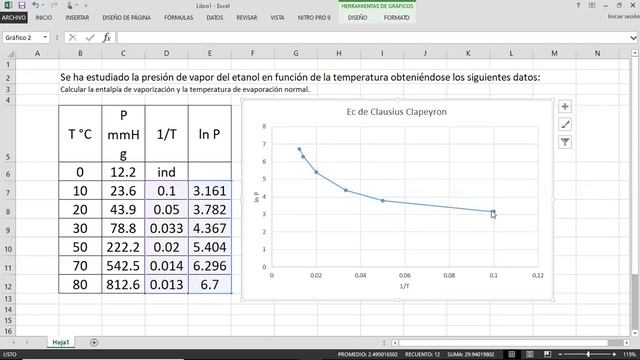640x360 pixels.
Task: Open the chart tools DISEÑO tab
Action: pyautogui.click(x=358, y=18)
